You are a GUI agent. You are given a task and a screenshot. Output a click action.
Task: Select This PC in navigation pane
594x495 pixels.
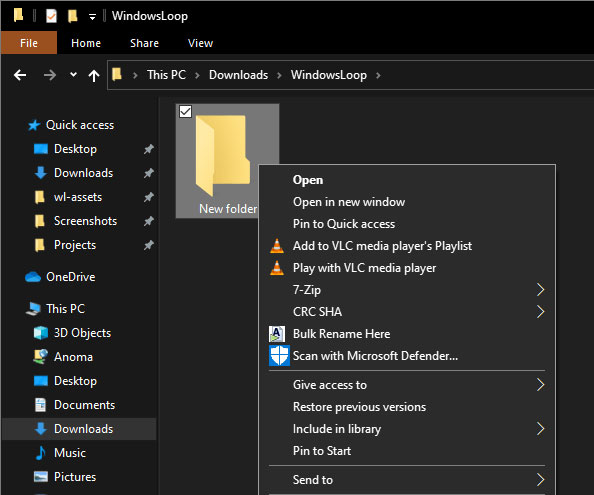[65, 309]
